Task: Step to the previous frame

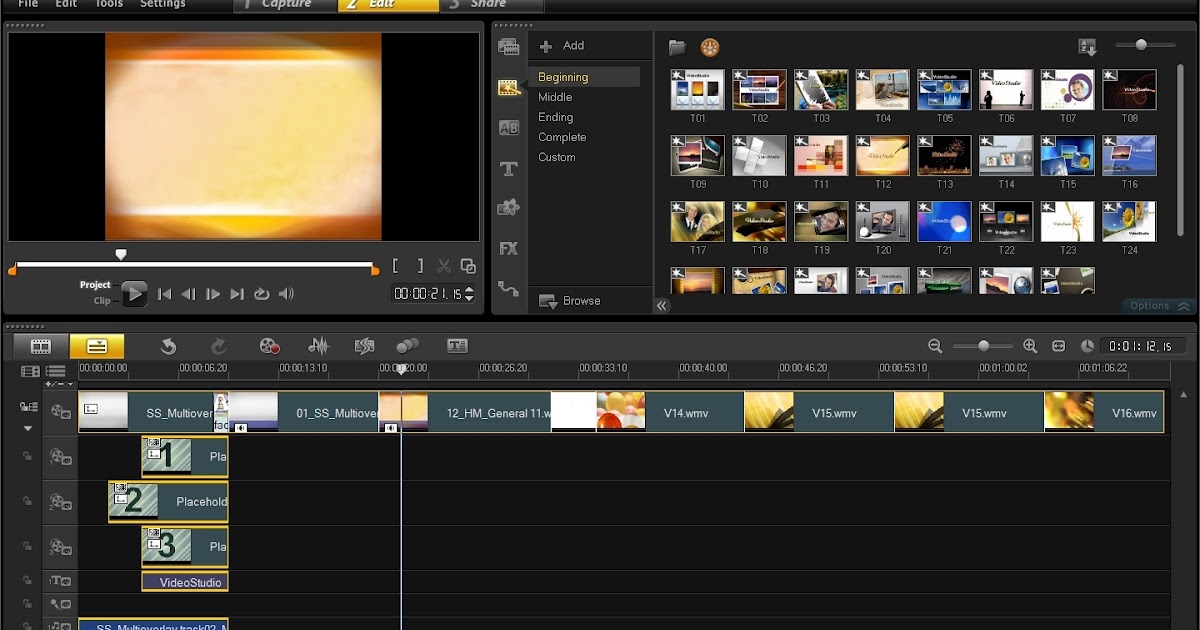Action: (x=188, y=294)
